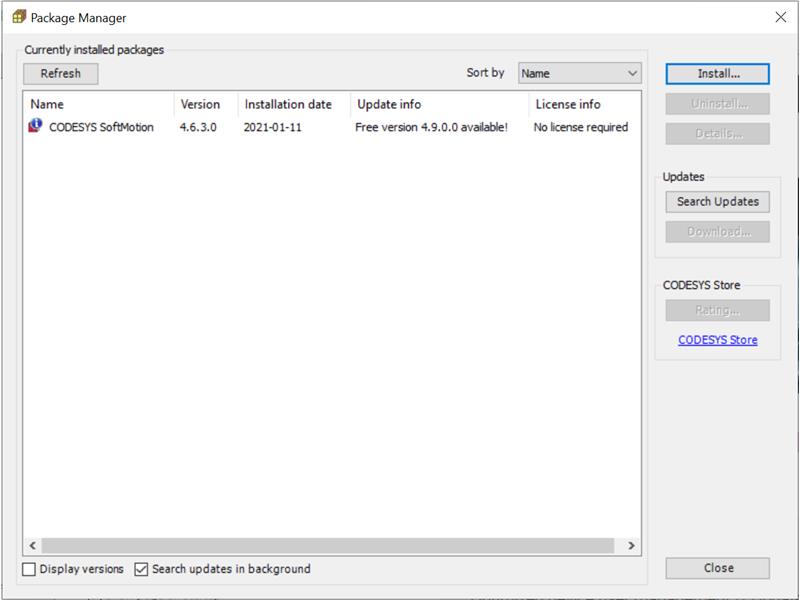Click the installation date 2021-01-11
The image size is (800, 600).
click(272, 127)
